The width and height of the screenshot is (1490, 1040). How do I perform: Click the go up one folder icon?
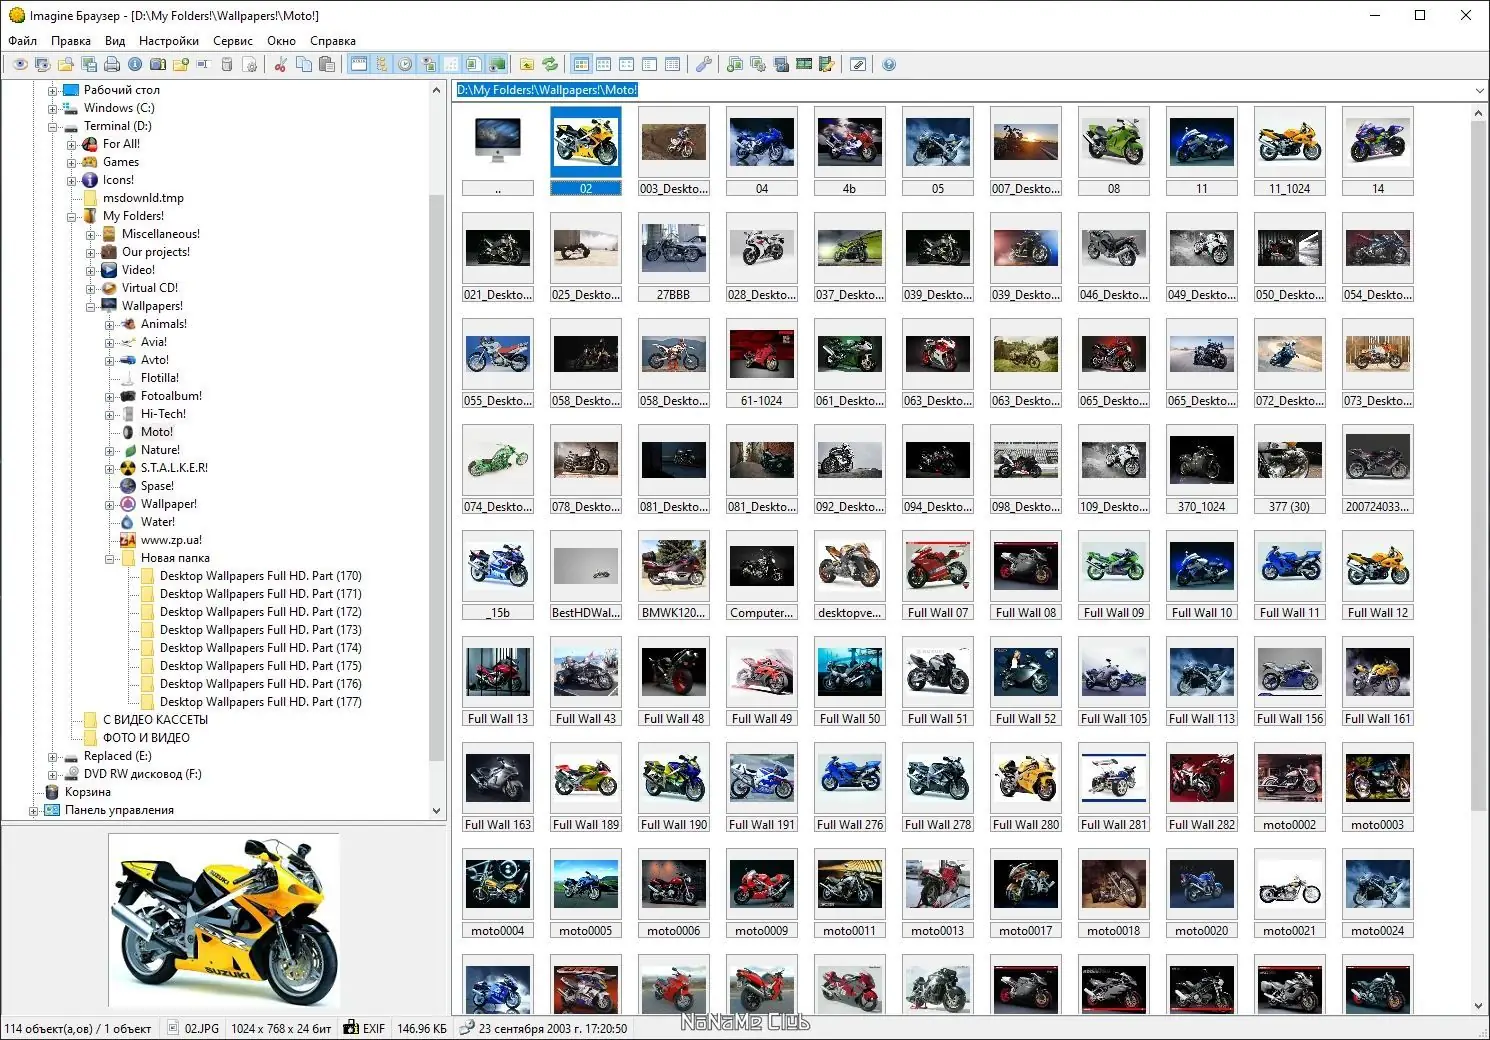pyautogui.click(x=527, y=64)
